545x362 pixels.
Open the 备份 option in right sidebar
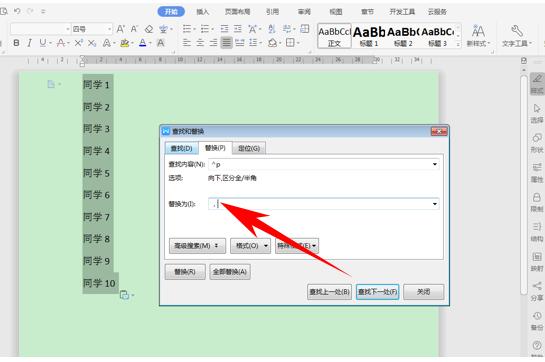tap(537, 321)
